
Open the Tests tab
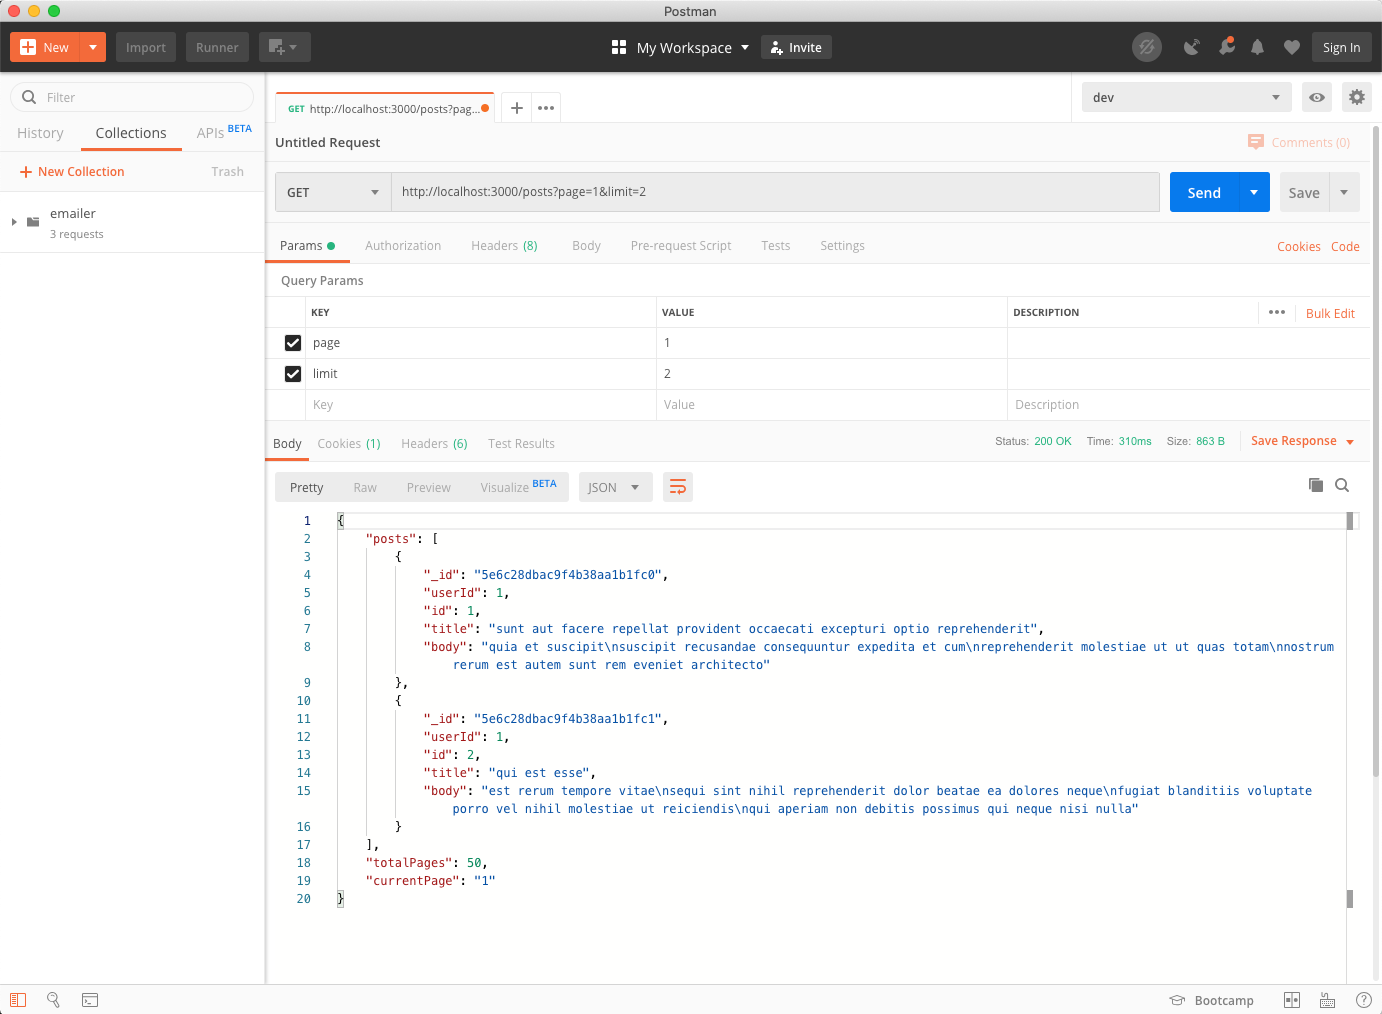(775, 246)
